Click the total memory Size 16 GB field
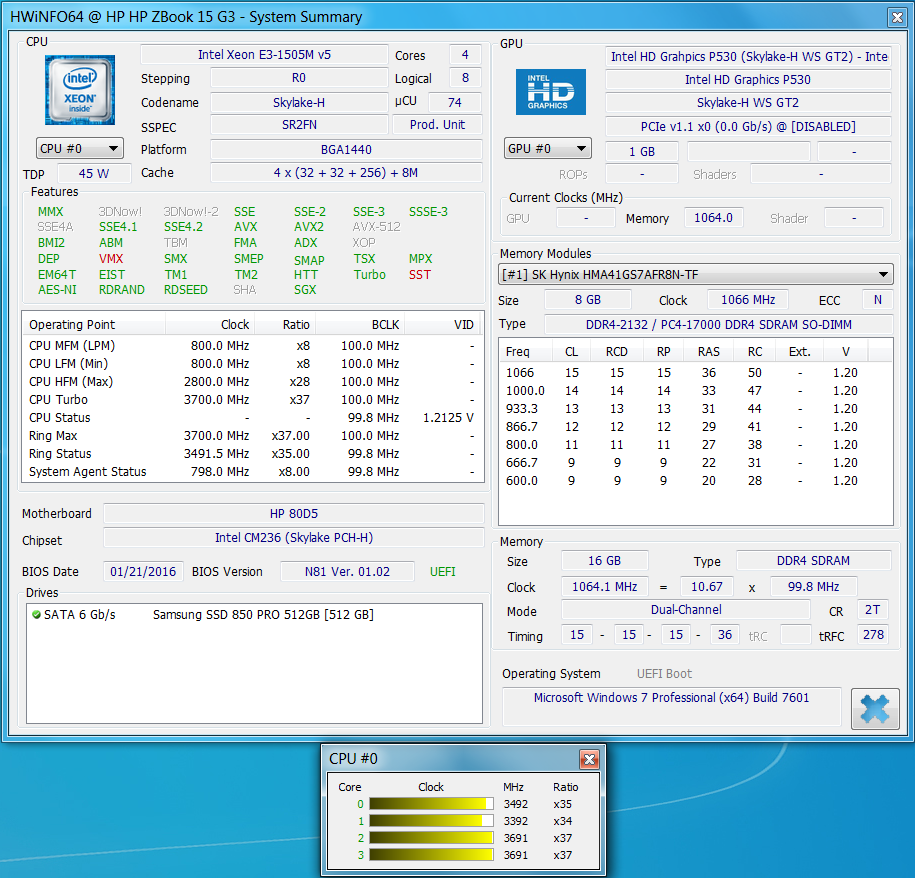Viewport: 915px width, 878px height. coord(605,561)
